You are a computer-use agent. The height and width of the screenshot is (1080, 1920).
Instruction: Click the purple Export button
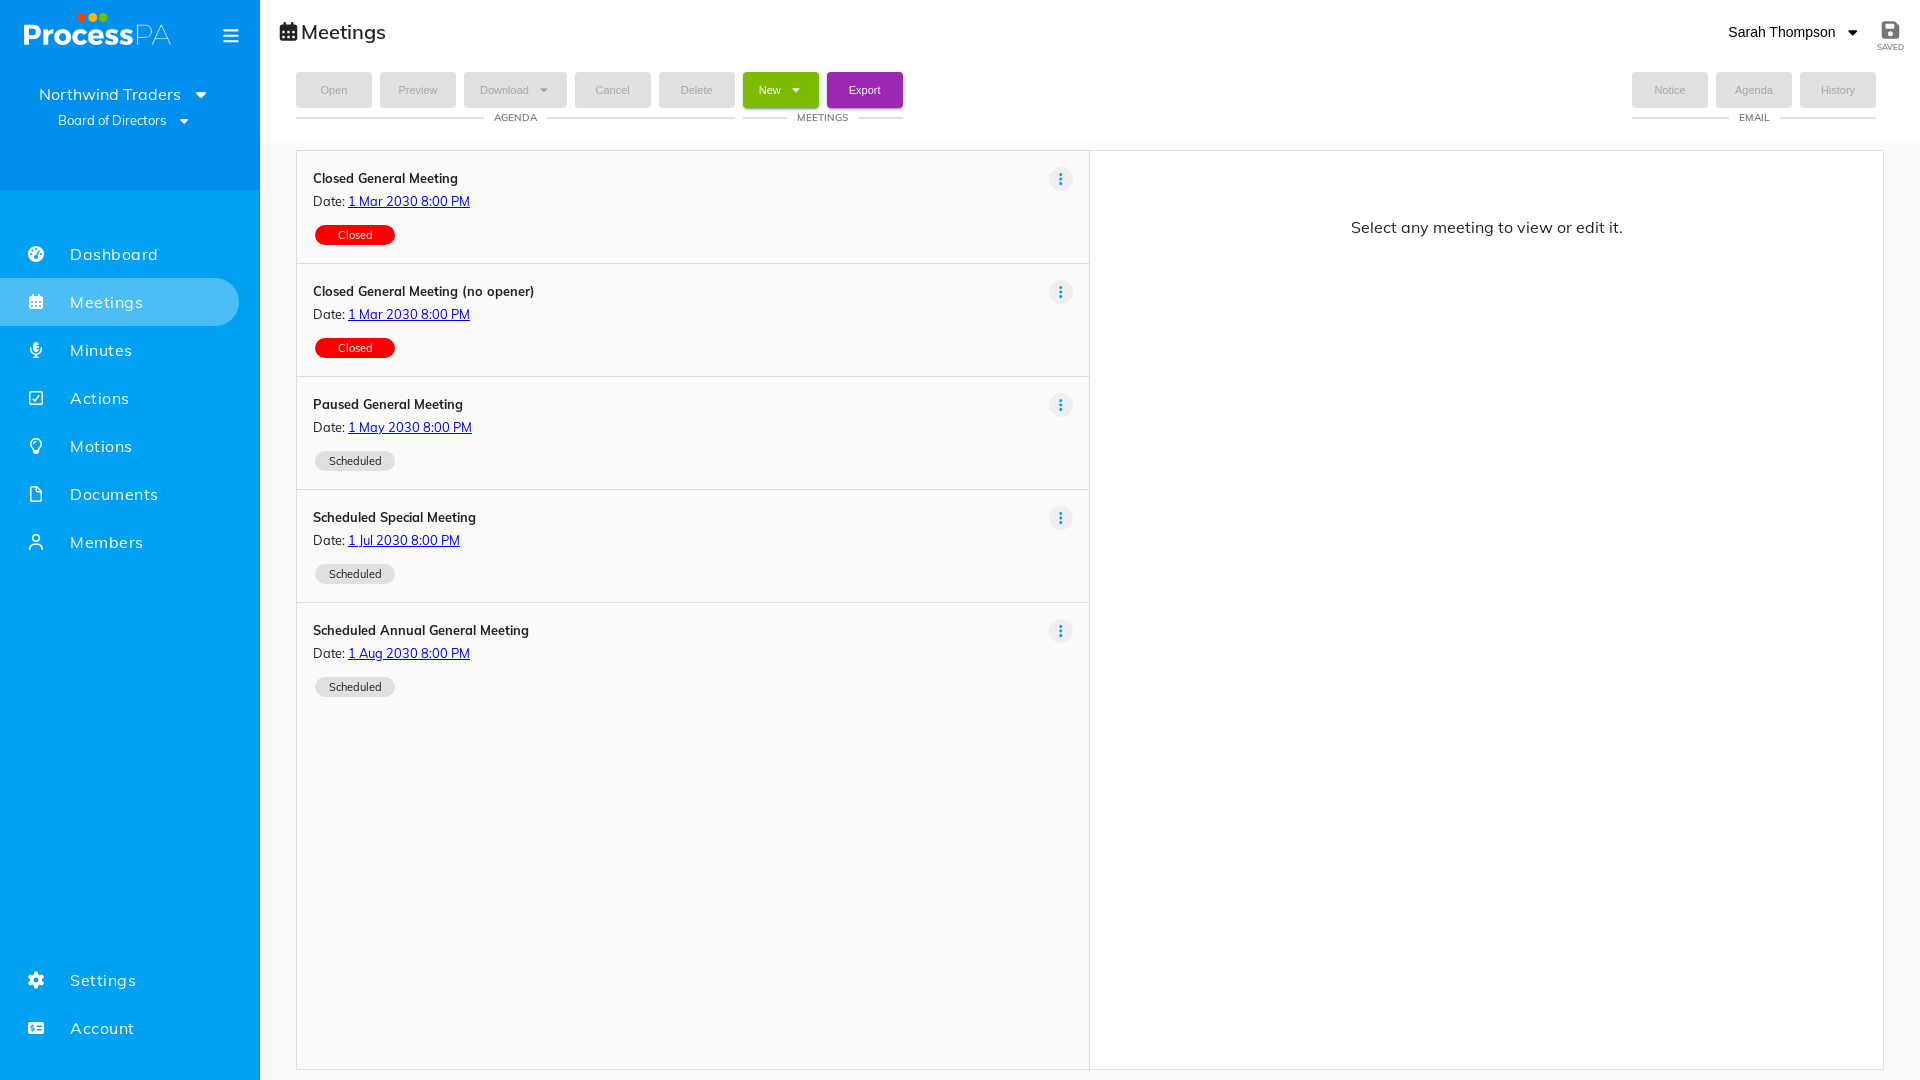[865, 90]
